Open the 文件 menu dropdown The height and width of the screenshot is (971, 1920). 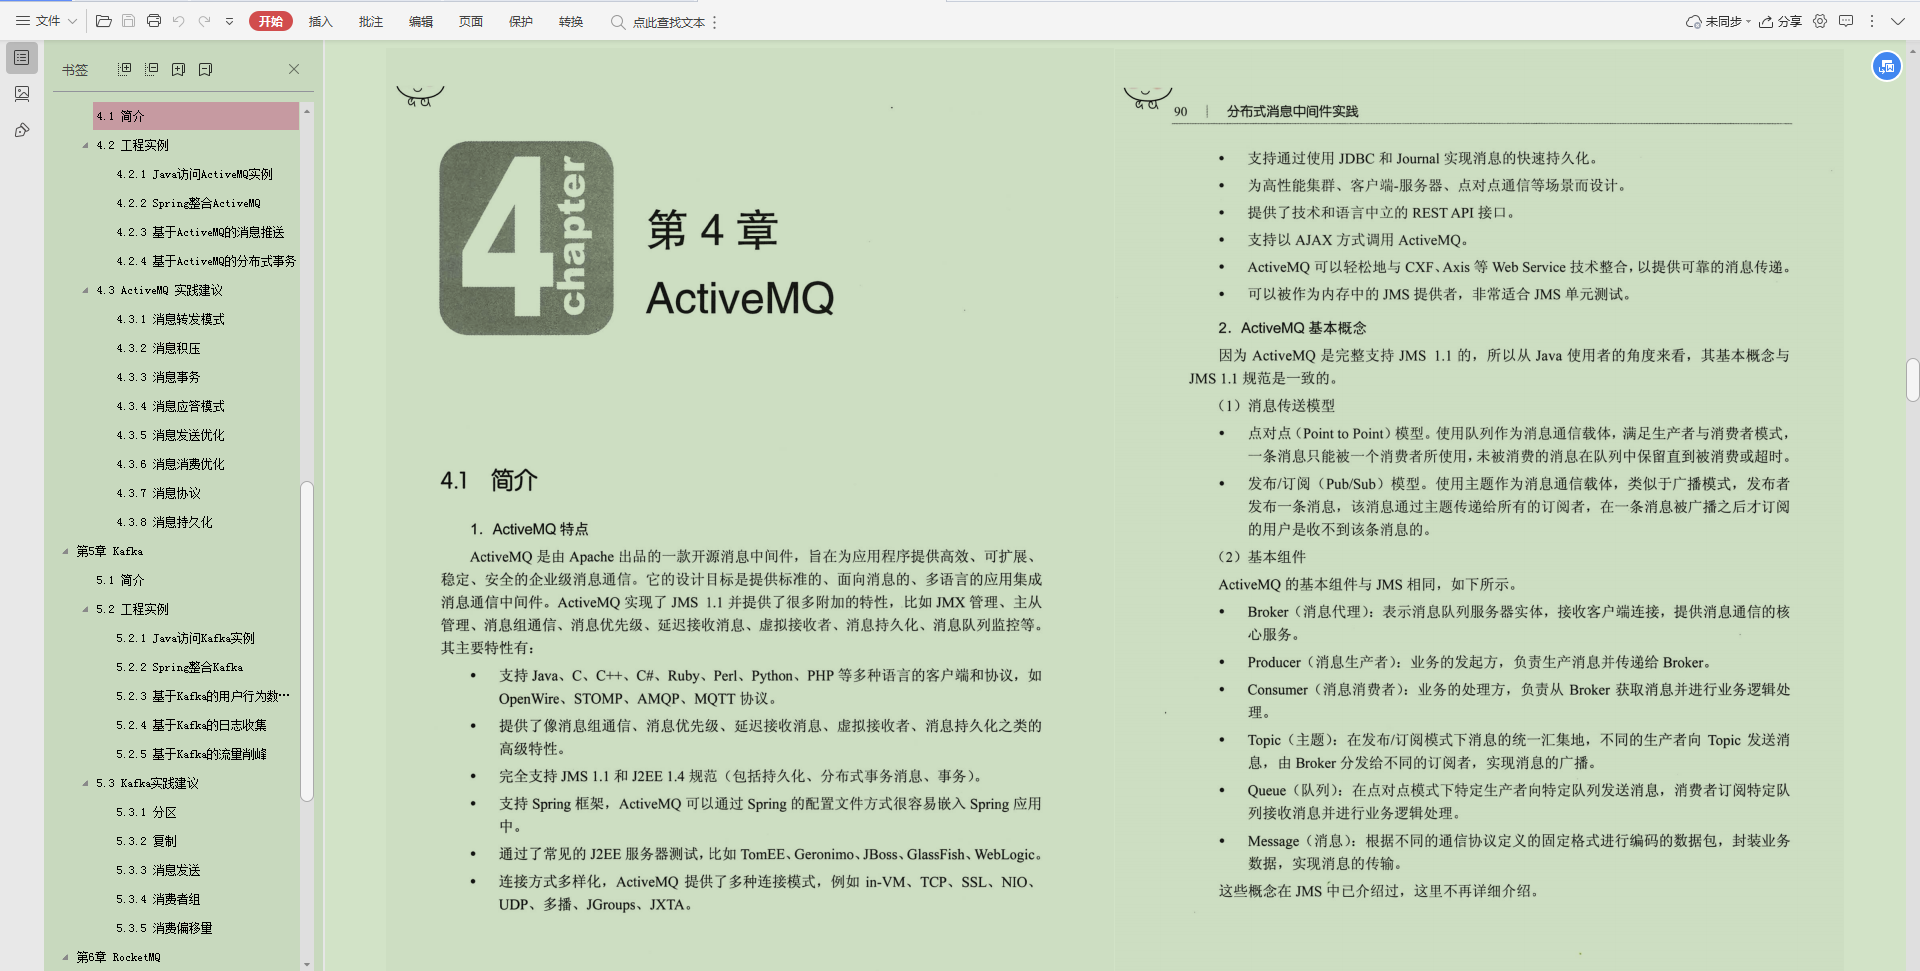click(x=46, y=21)
